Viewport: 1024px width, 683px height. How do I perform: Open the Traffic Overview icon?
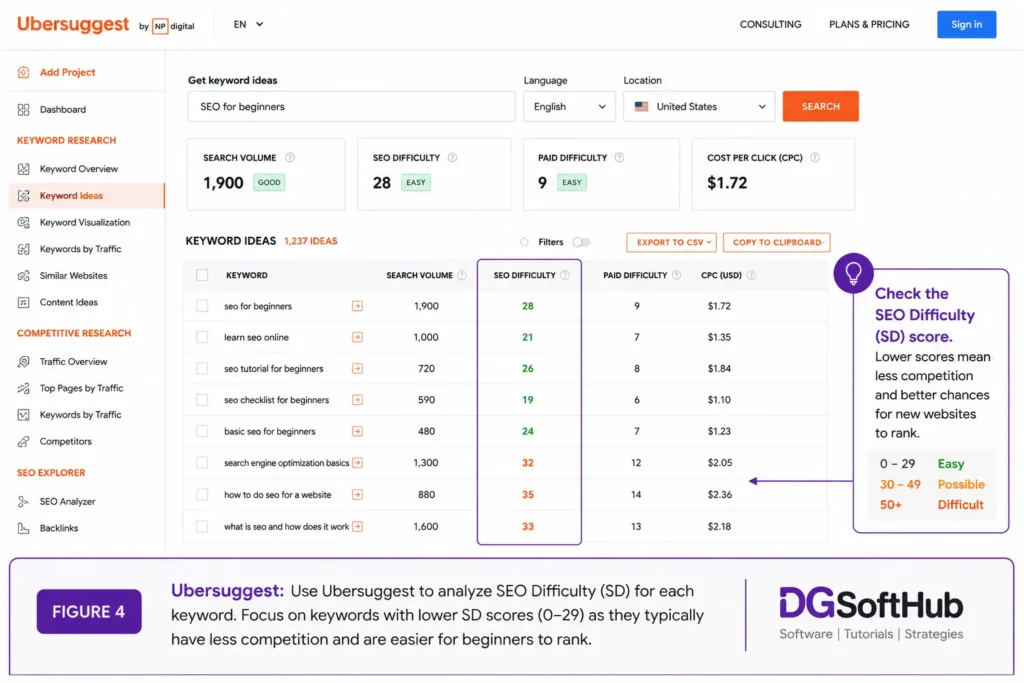24,361
